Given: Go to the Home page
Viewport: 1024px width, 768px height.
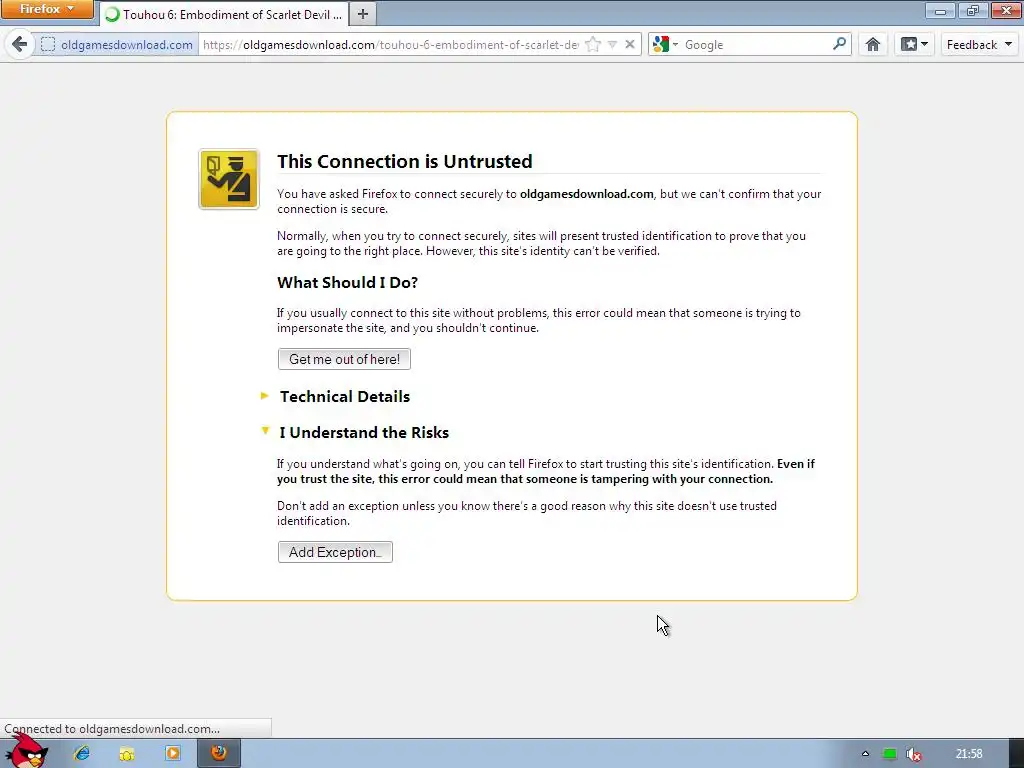Looking at the screenshot, I should point(873,44).
